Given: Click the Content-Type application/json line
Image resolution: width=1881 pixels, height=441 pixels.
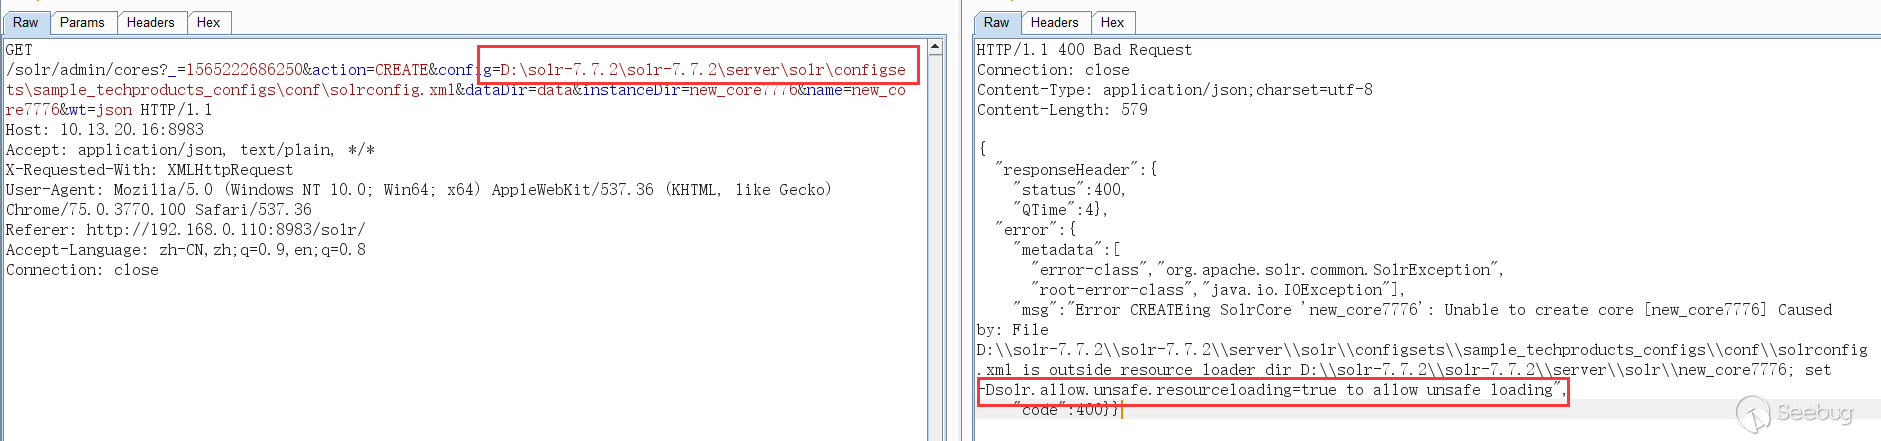Looking at the screenshot, I should [1175, 90].
